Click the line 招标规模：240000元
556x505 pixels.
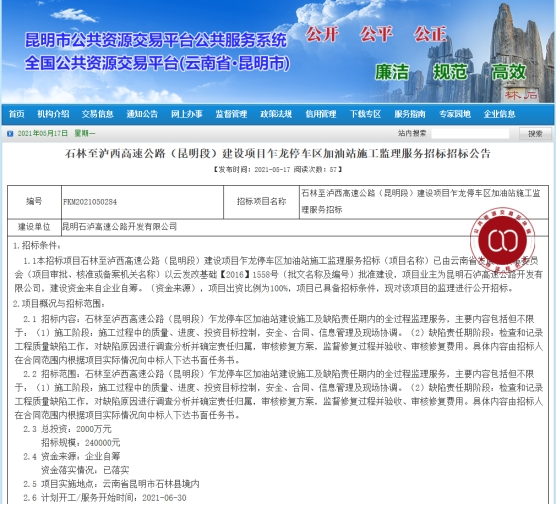[x=80, y=443]
